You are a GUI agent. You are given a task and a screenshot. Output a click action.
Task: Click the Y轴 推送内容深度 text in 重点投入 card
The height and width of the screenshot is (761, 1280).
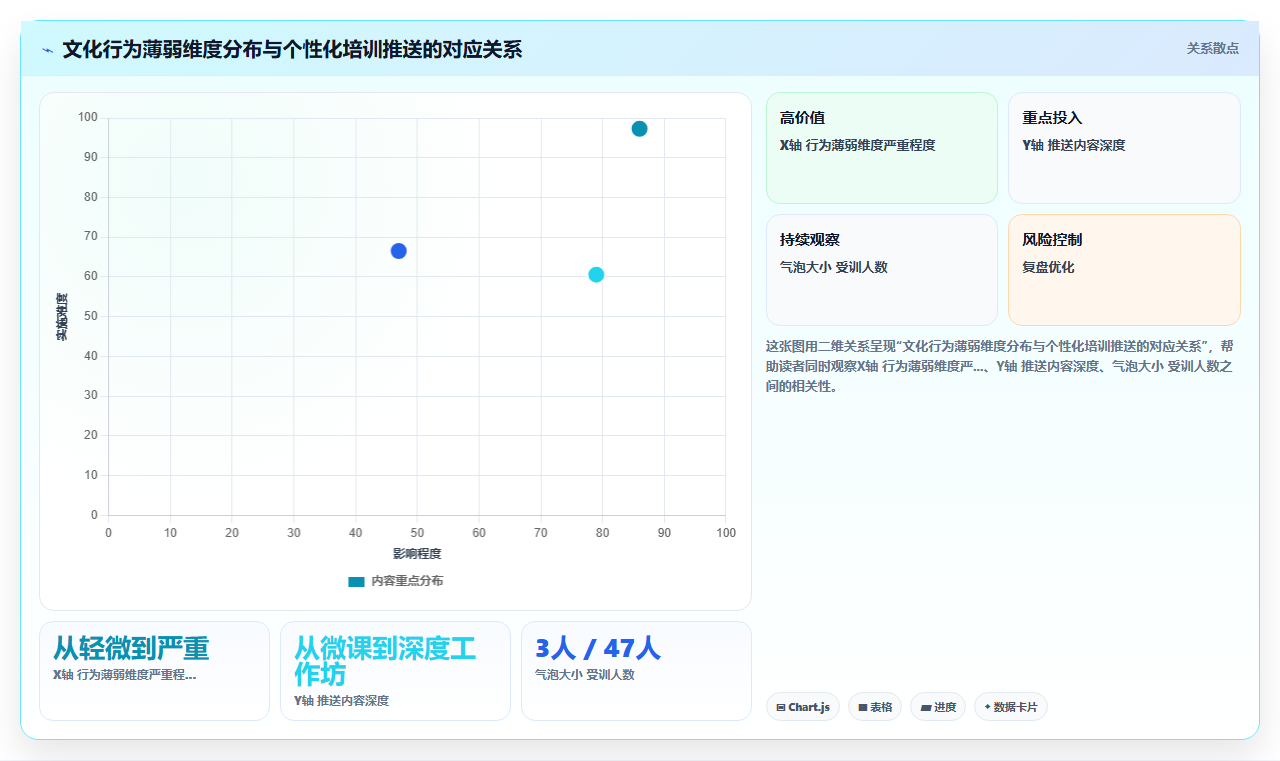(x=1073, y=145)
